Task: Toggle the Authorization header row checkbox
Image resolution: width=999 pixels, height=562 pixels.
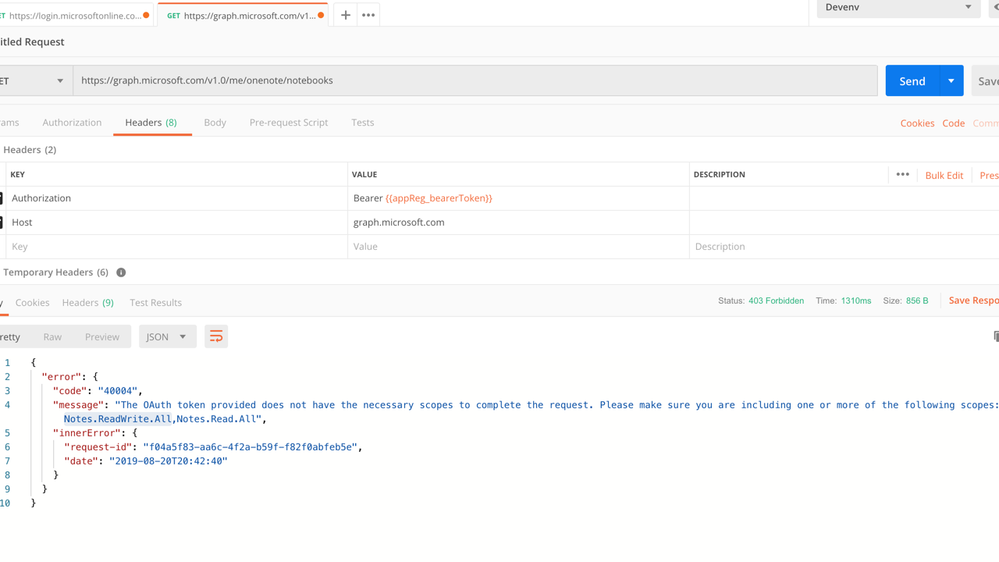Action: click(x=1, y=198)
